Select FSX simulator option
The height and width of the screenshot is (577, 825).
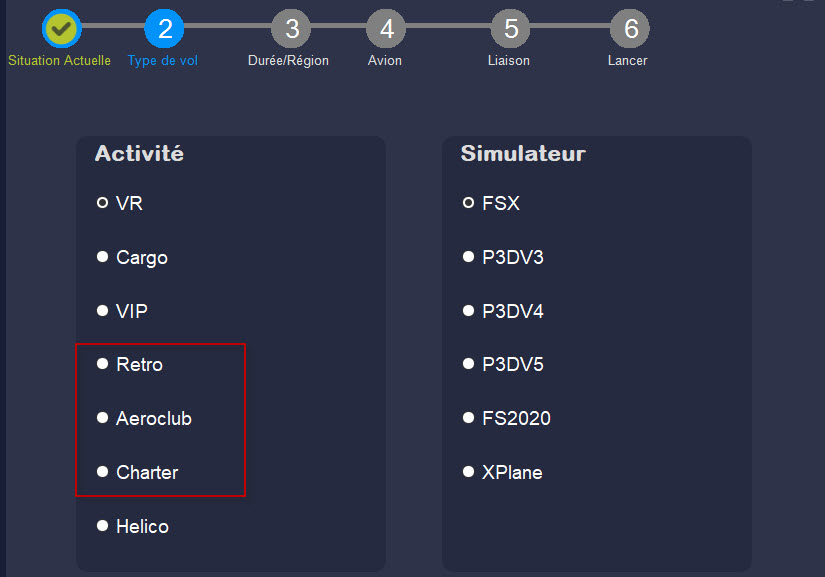[x=491, y=203]
